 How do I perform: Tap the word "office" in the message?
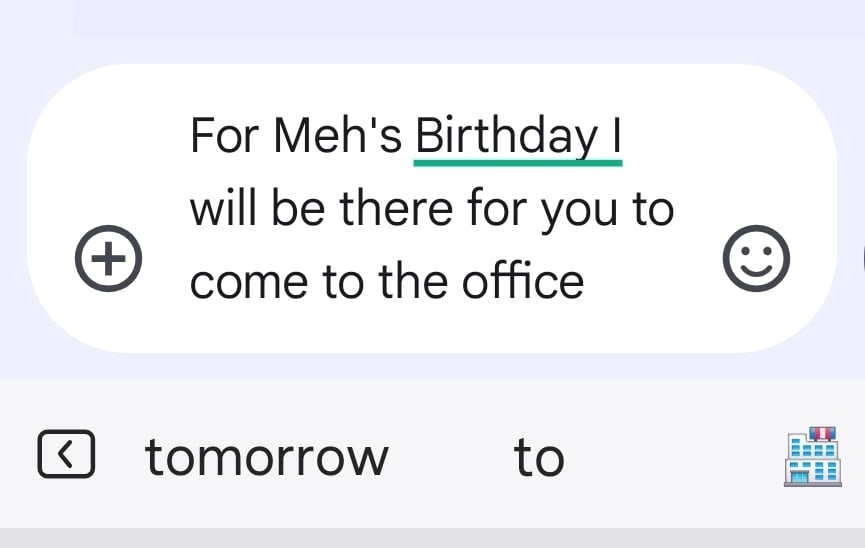tap(523, 282)
